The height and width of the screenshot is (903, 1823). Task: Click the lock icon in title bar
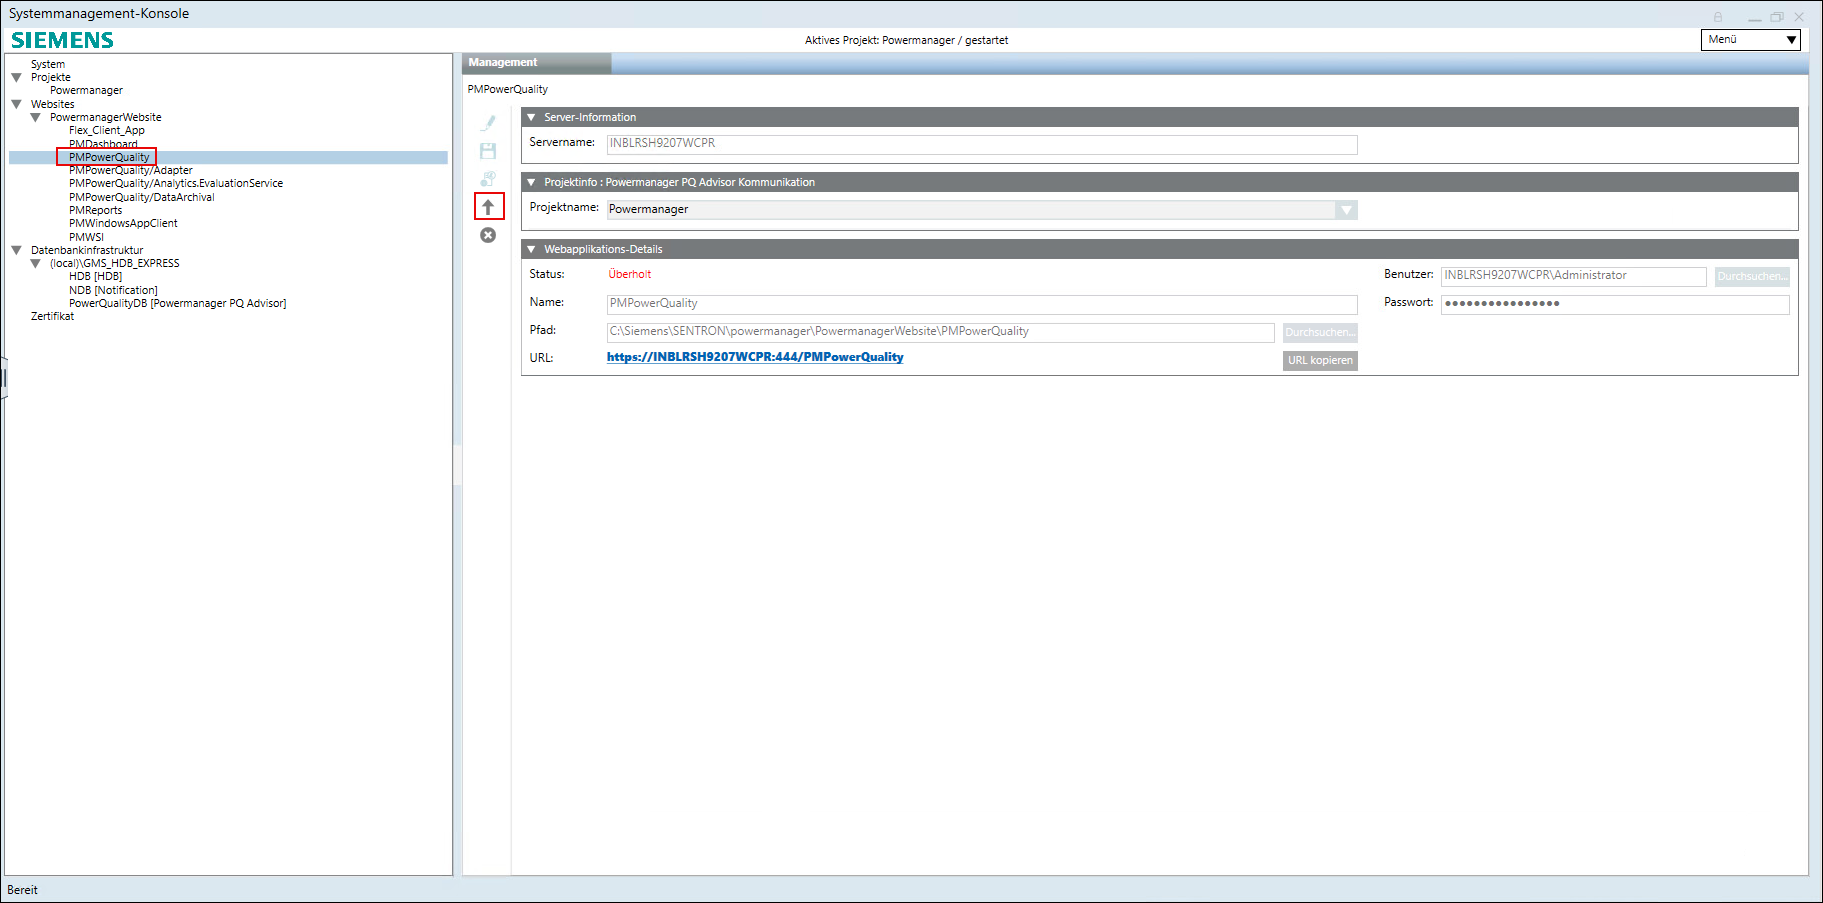click(x=1718, y=17)
